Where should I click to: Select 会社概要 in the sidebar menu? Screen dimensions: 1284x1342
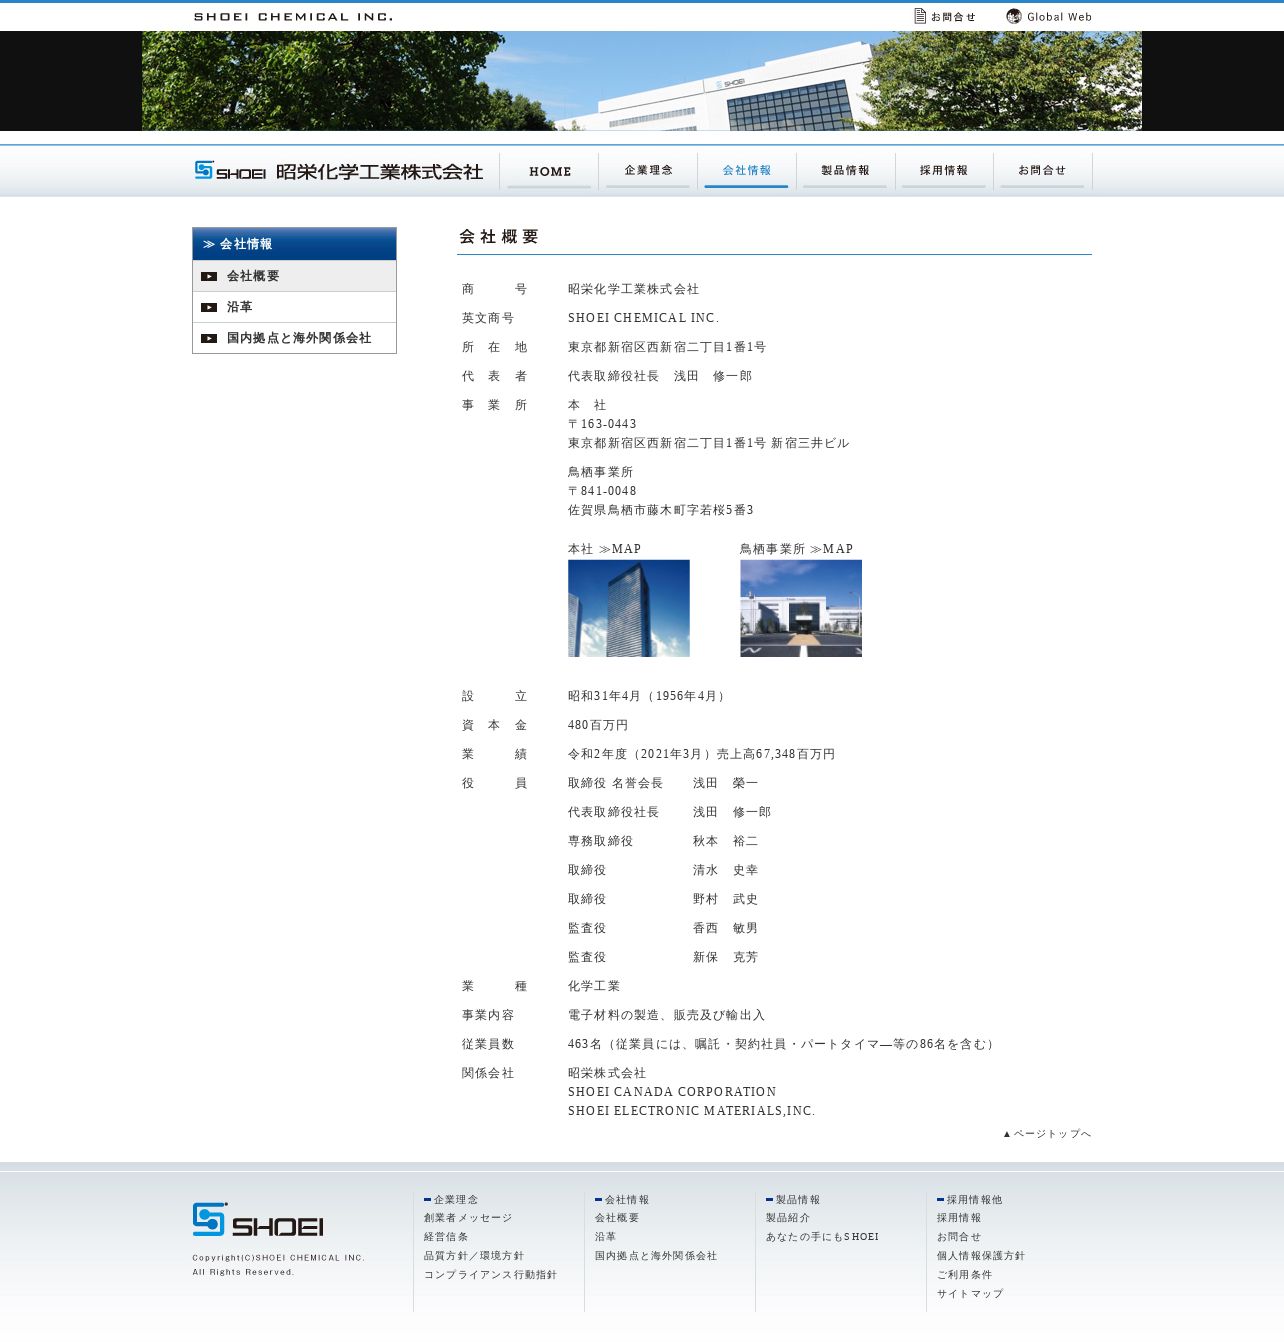(294, 276)
